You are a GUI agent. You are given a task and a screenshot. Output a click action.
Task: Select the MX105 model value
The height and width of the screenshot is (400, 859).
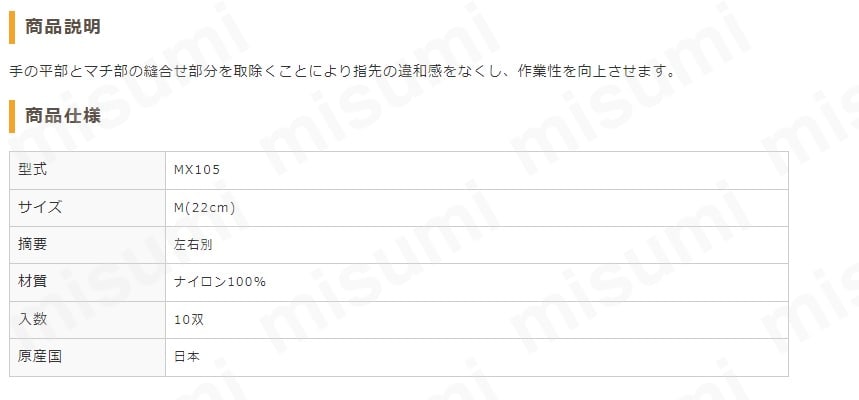coord(197,170)
